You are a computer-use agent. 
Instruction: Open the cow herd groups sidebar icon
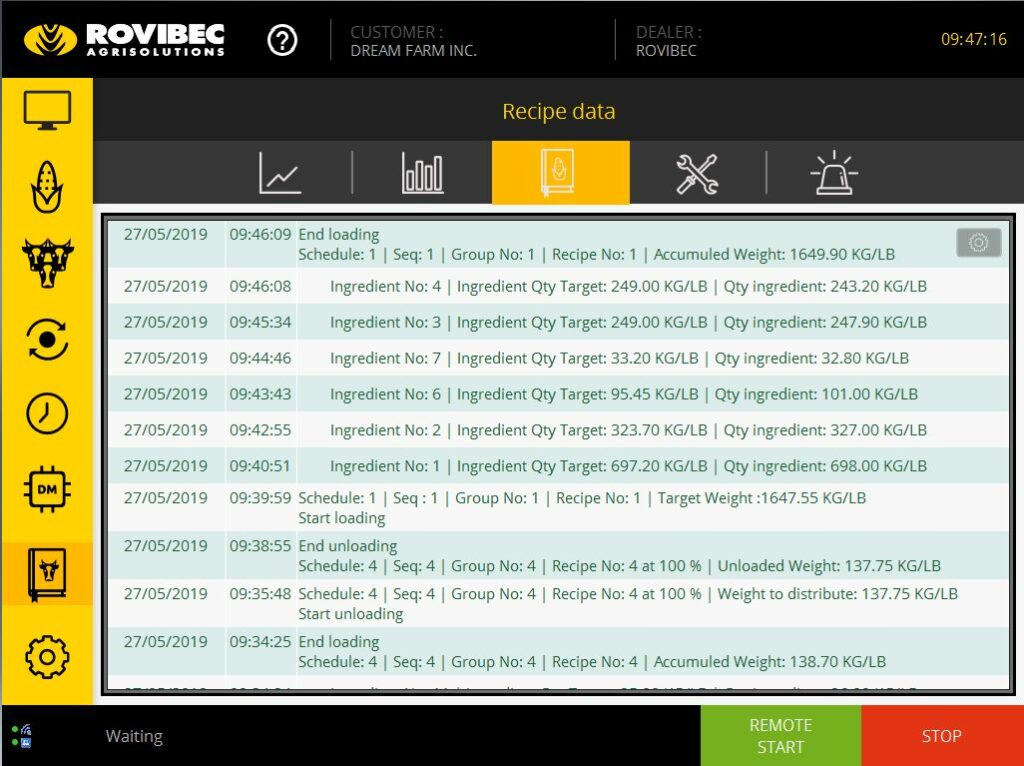click(47, 263)
